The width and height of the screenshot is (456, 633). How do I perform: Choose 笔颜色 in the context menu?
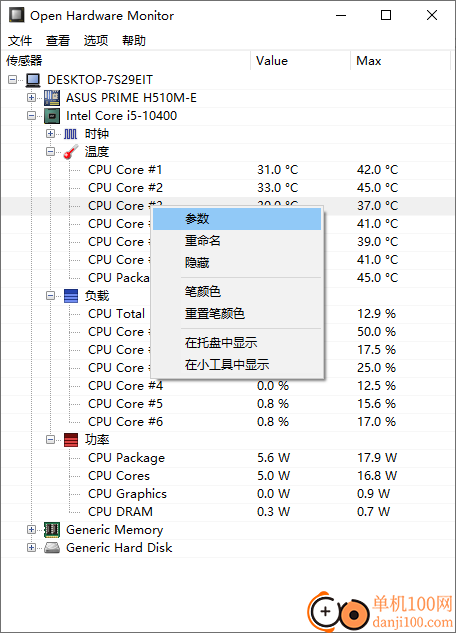[x=237, y=291]
